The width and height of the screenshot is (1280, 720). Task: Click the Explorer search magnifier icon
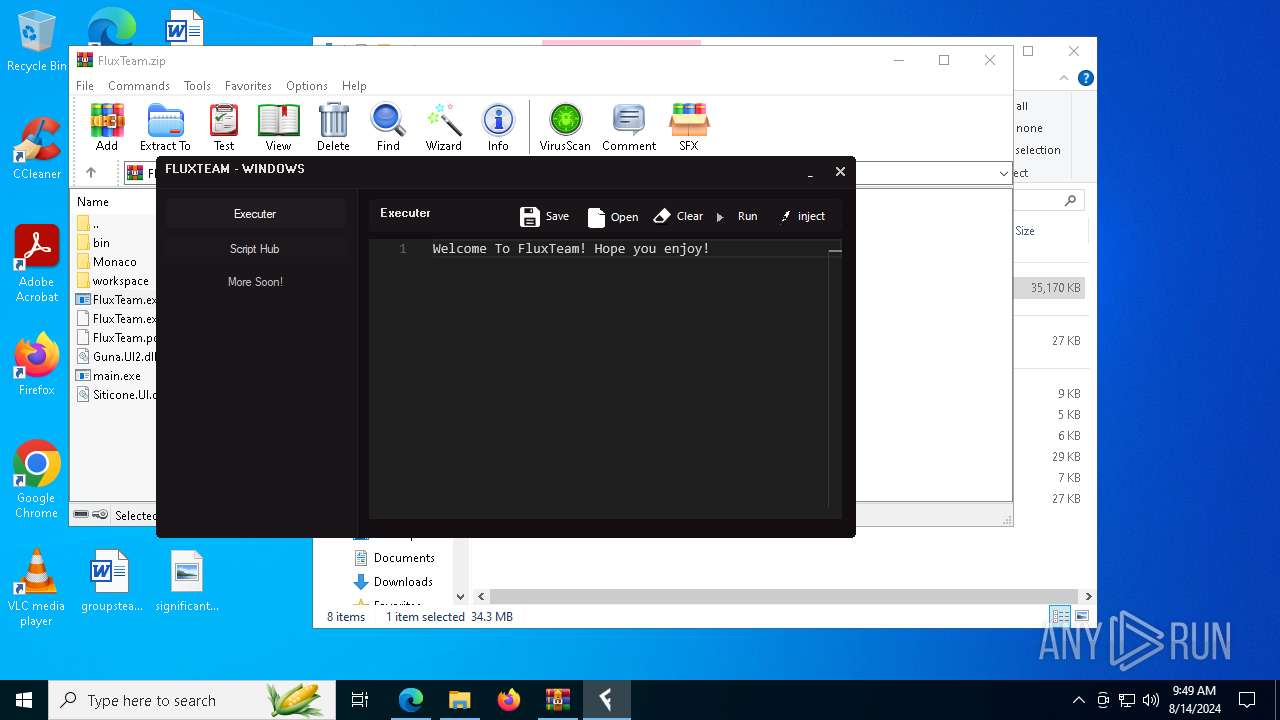pyautogui.click(x=1070, y=201)
